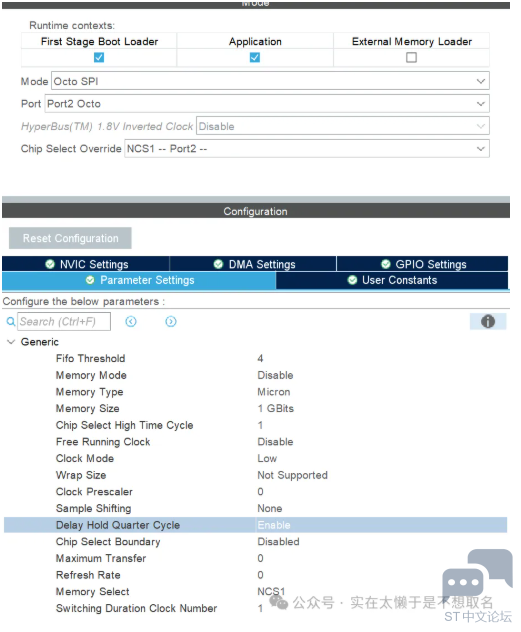Image resolution: width=521 pixels, height=632 pixels.
Task: Click Wrap Size value Not Supported
Action: click(x=293, y=475)
